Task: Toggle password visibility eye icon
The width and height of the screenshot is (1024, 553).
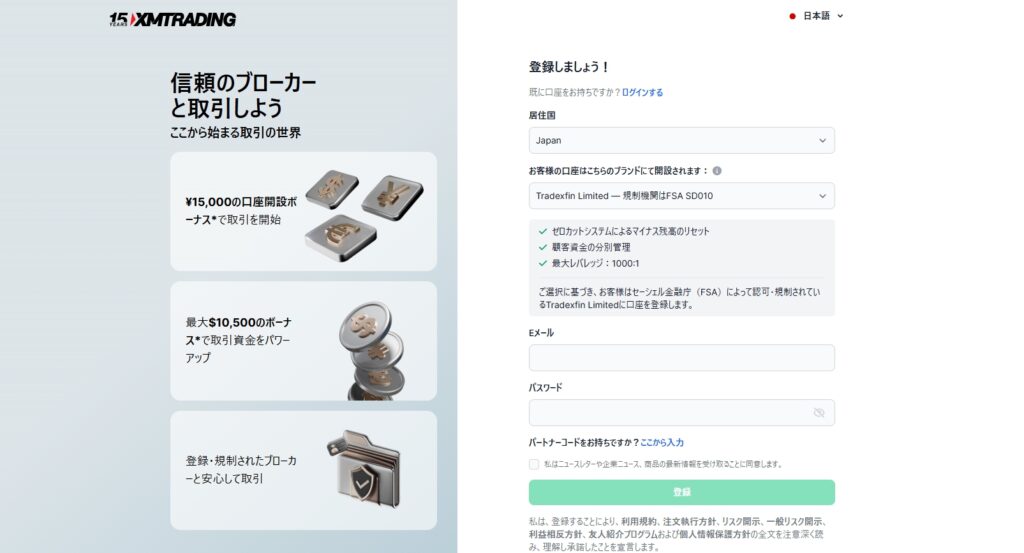Action: pos(819,413)
